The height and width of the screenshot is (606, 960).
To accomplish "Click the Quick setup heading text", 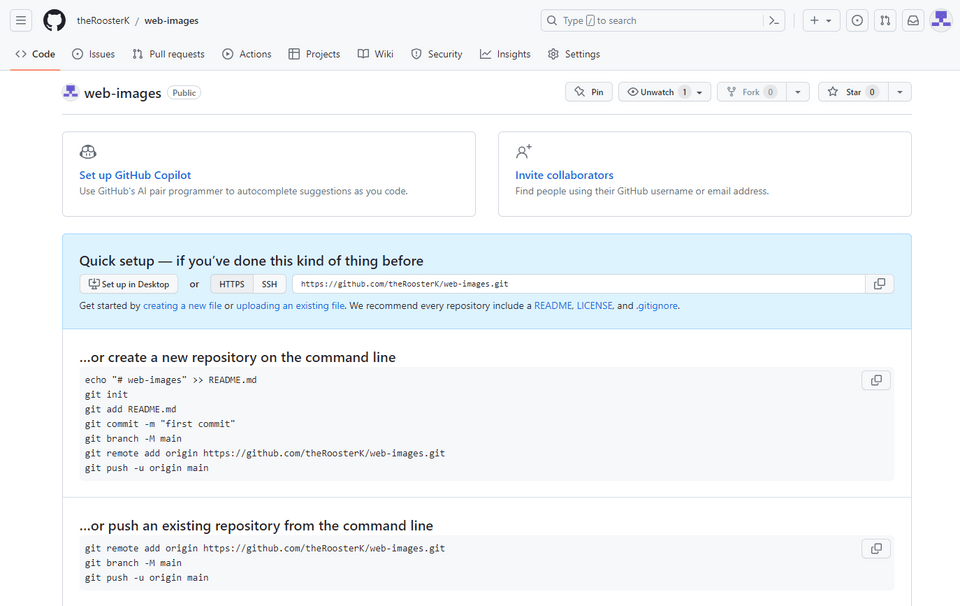I will [251, 261].
